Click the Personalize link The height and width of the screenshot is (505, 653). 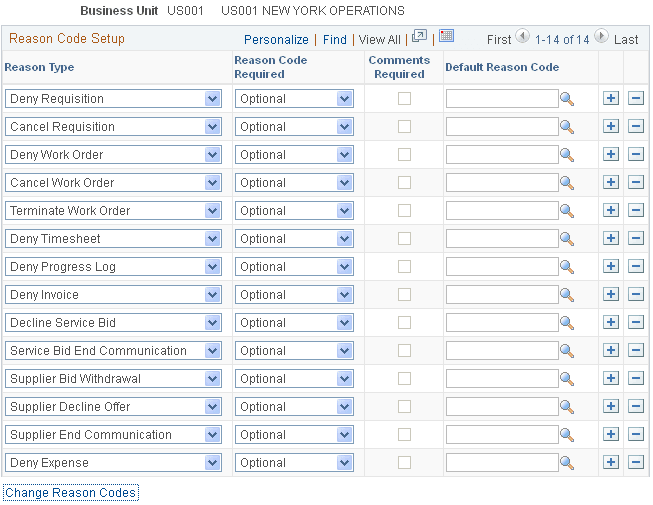[276, 39]
